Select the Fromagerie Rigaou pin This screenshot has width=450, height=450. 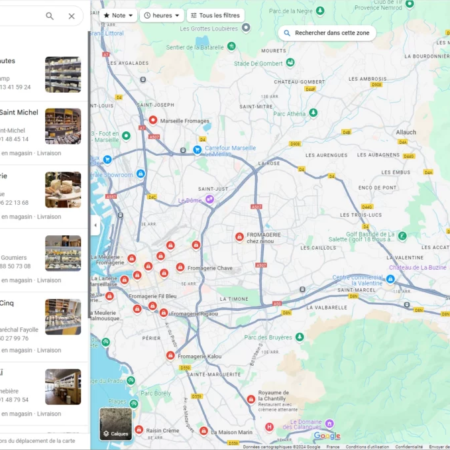coord(163,312)
